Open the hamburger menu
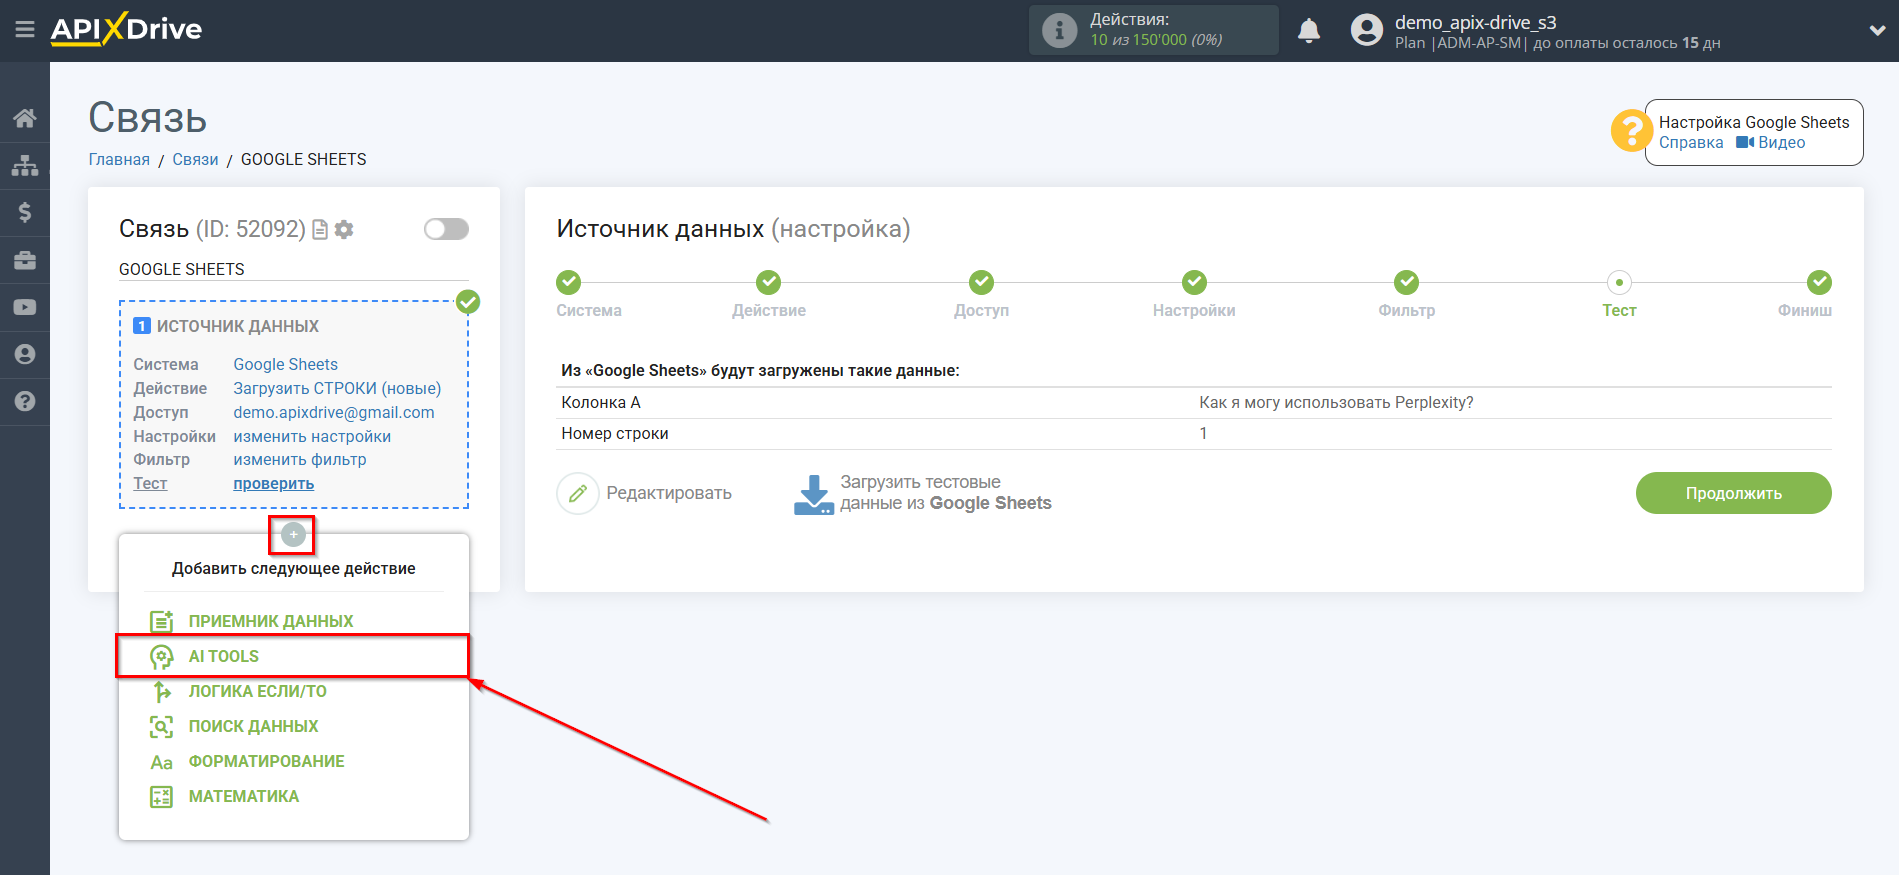Viewport: 1899px width, 875px height. [x=25, y=30]
